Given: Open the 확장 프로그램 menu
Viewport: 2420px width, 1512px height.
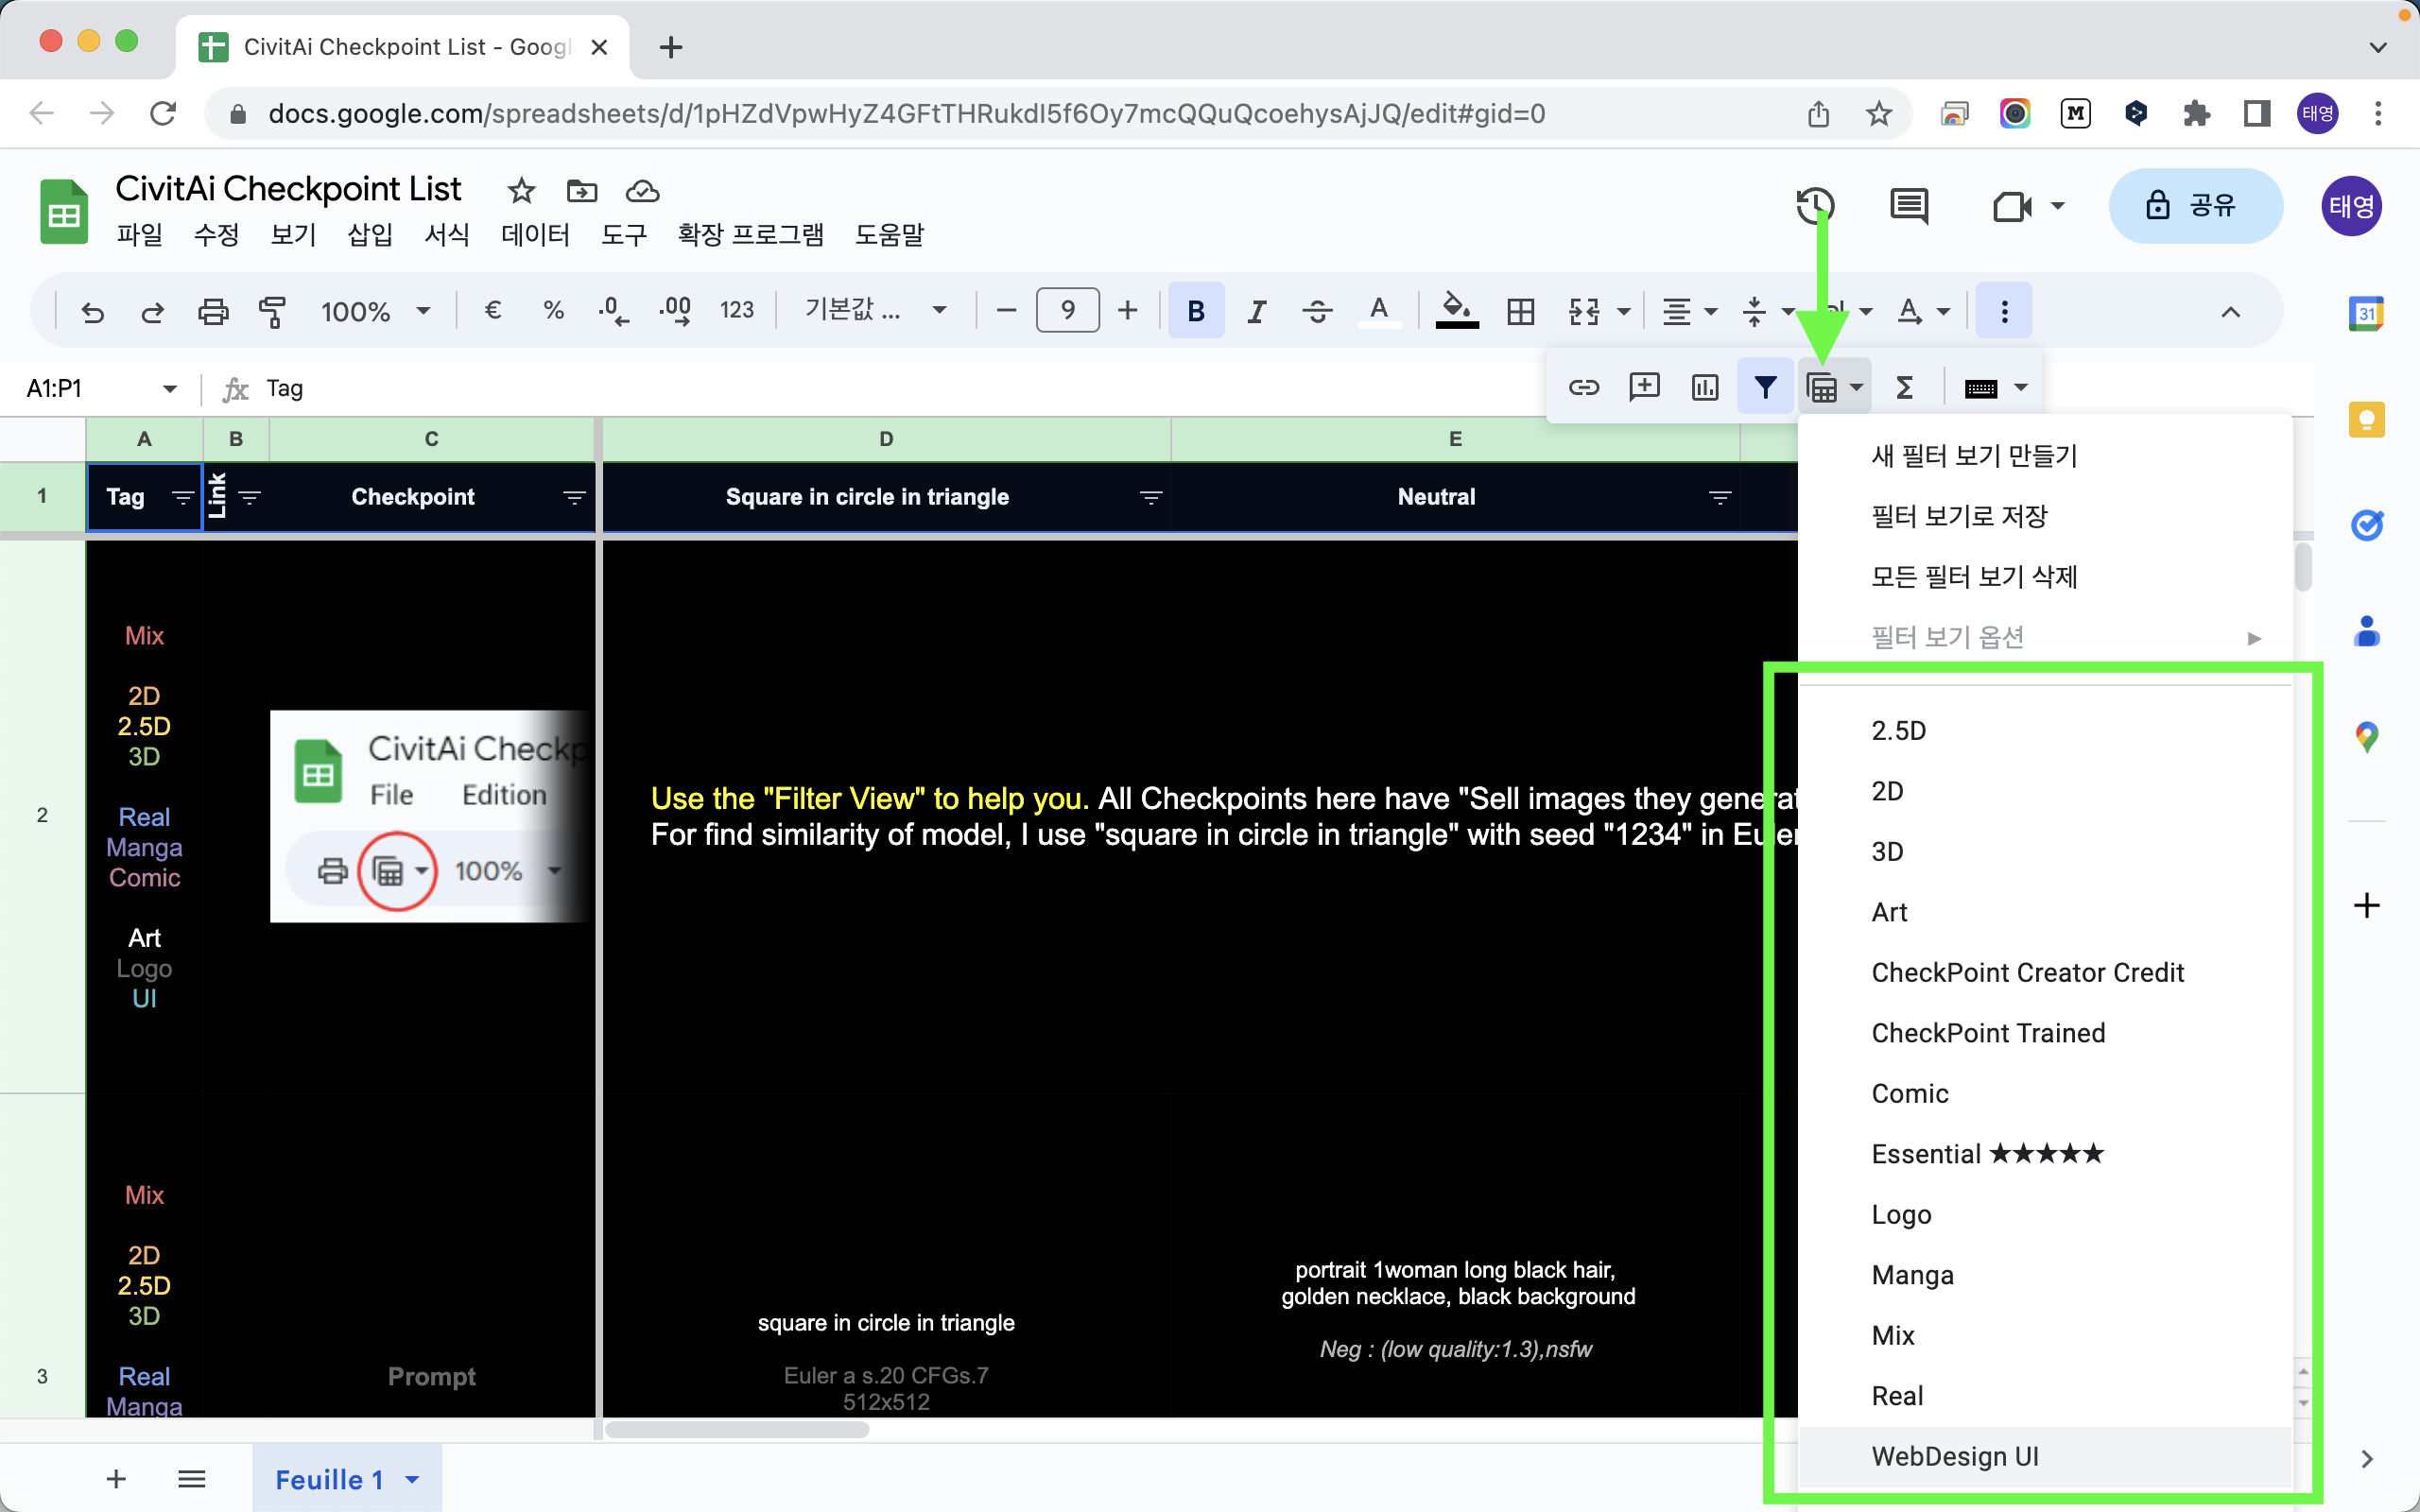Looking at the screenshot, I should coord(751,235).
